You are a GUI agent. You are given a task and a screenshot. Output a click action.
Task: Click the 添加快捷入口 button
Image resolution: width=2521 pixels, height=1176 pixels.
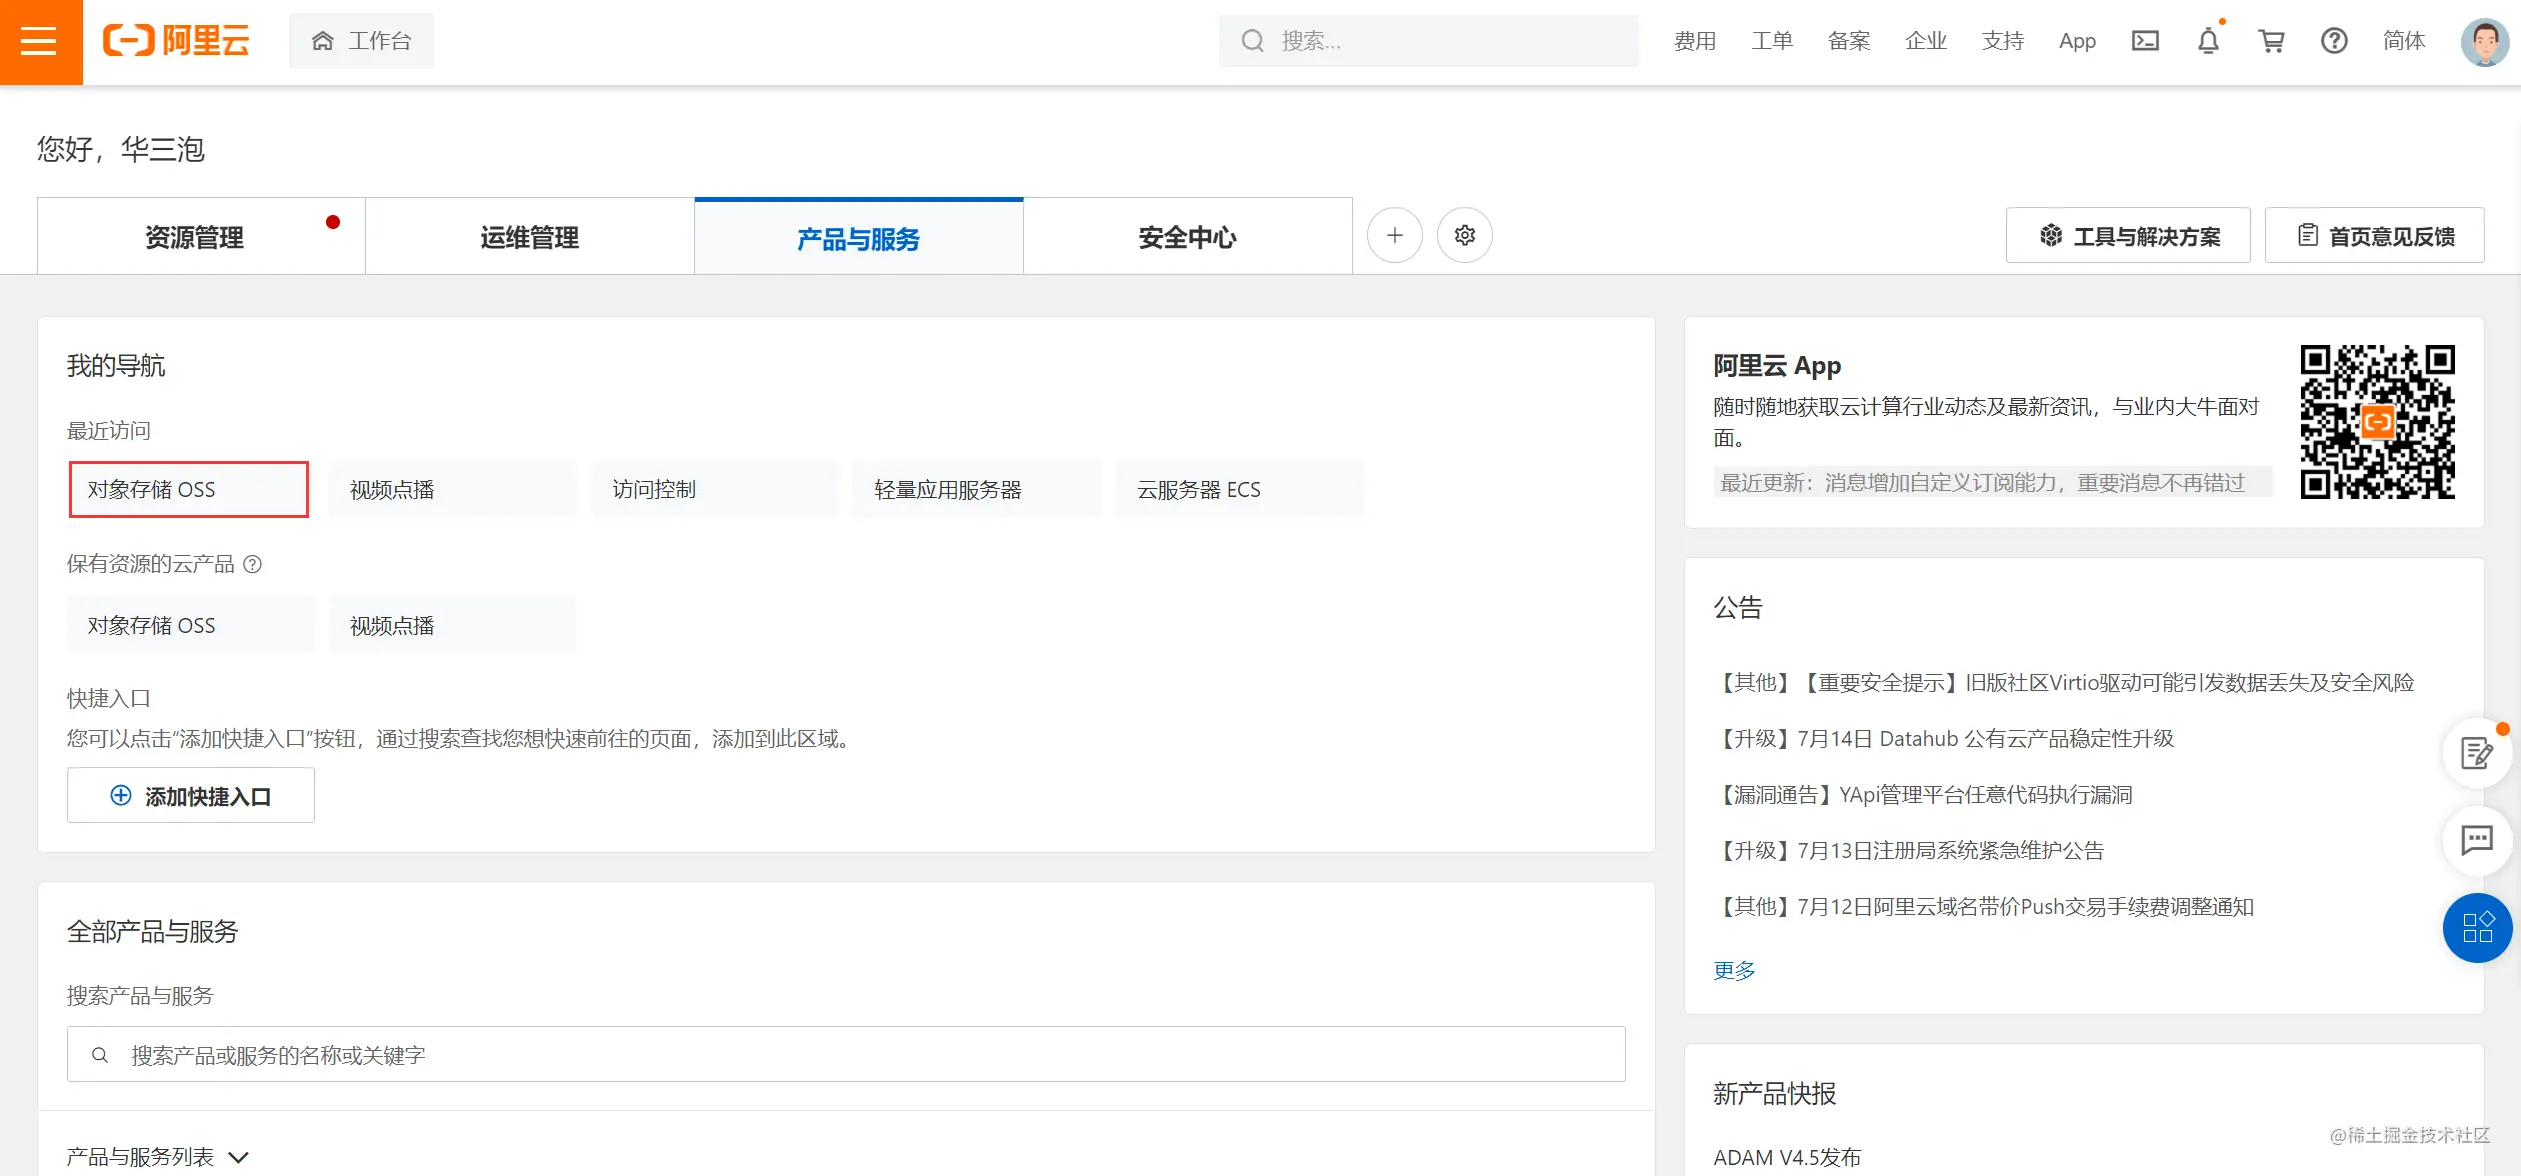click(x=191, y=796)
